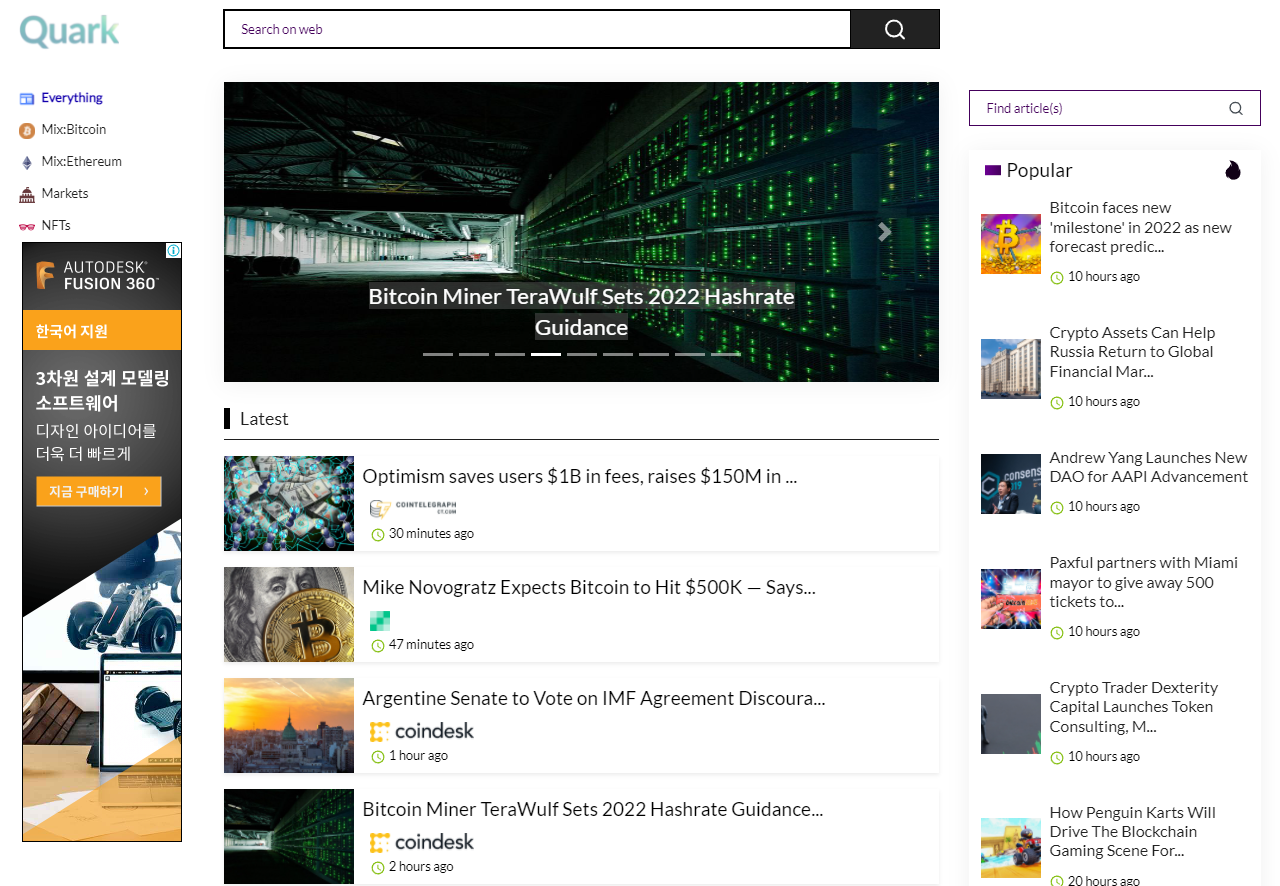Click the Novogratz article Bitcoin coin thumbnail
The height and width of the screenshot is (886, 1280).
click(x=289, y=615)
